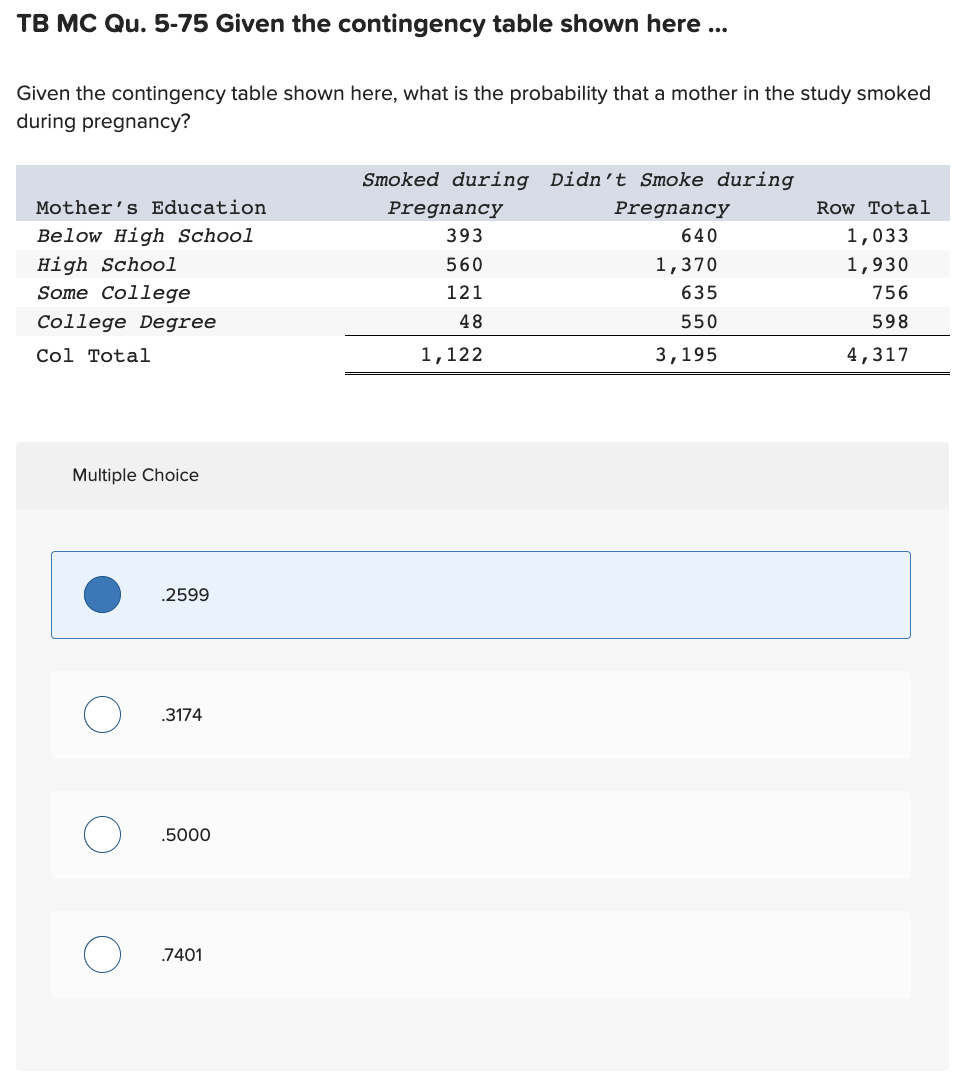Select the .3174 answer radio button
964x1089 pixels.
coord(101,714)
